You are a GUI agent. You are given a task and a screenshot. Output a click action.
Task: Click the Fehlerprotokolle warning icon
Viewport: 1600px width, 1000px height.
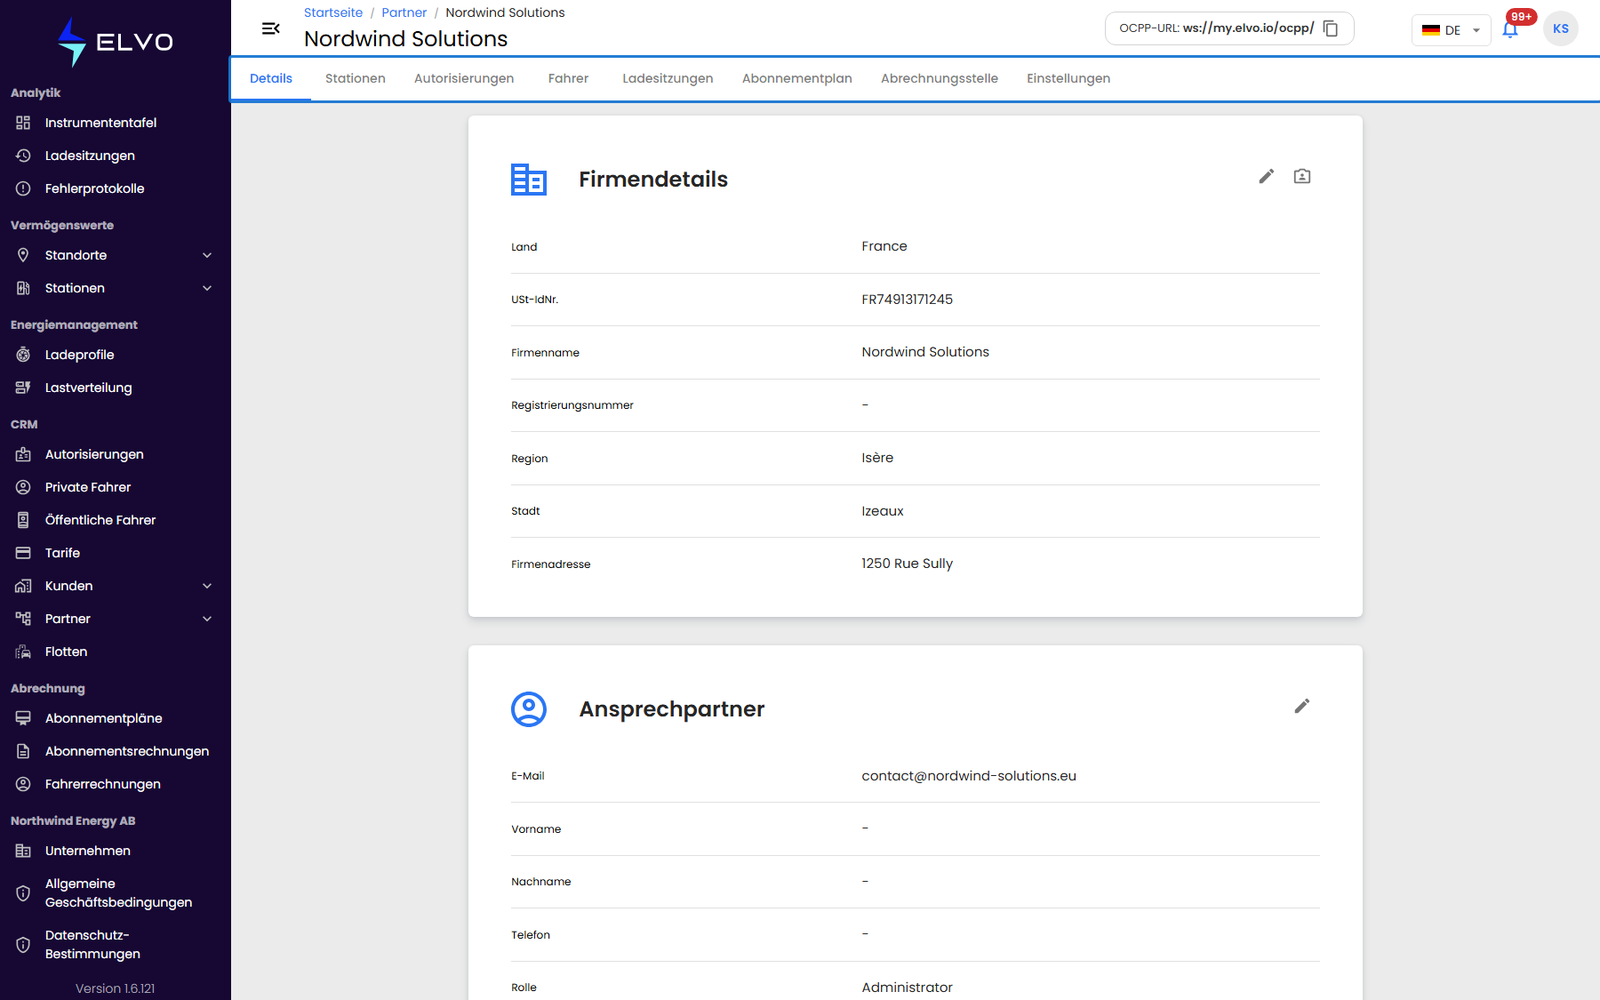coord(23,189)
